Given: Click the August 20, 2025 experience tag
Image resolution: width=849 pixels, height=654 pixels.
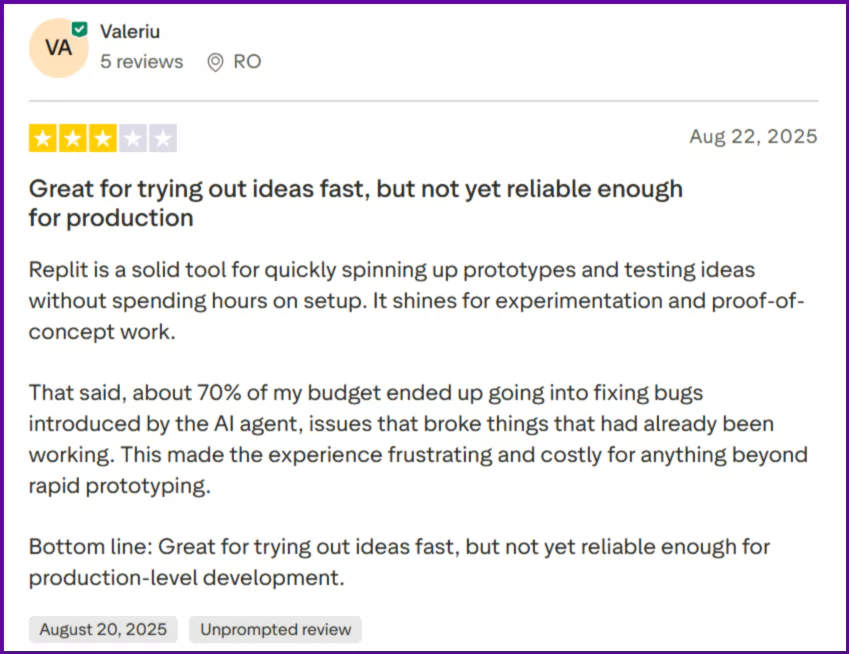Looking at the screenshot, I should click(x=104, y=629).
